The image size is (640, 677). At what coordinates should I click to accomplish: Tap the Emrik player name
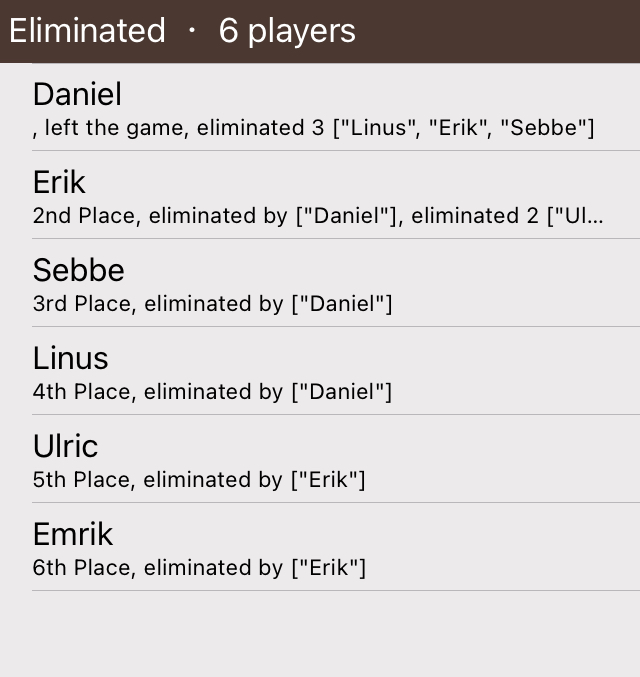click(x=73, y=534)
